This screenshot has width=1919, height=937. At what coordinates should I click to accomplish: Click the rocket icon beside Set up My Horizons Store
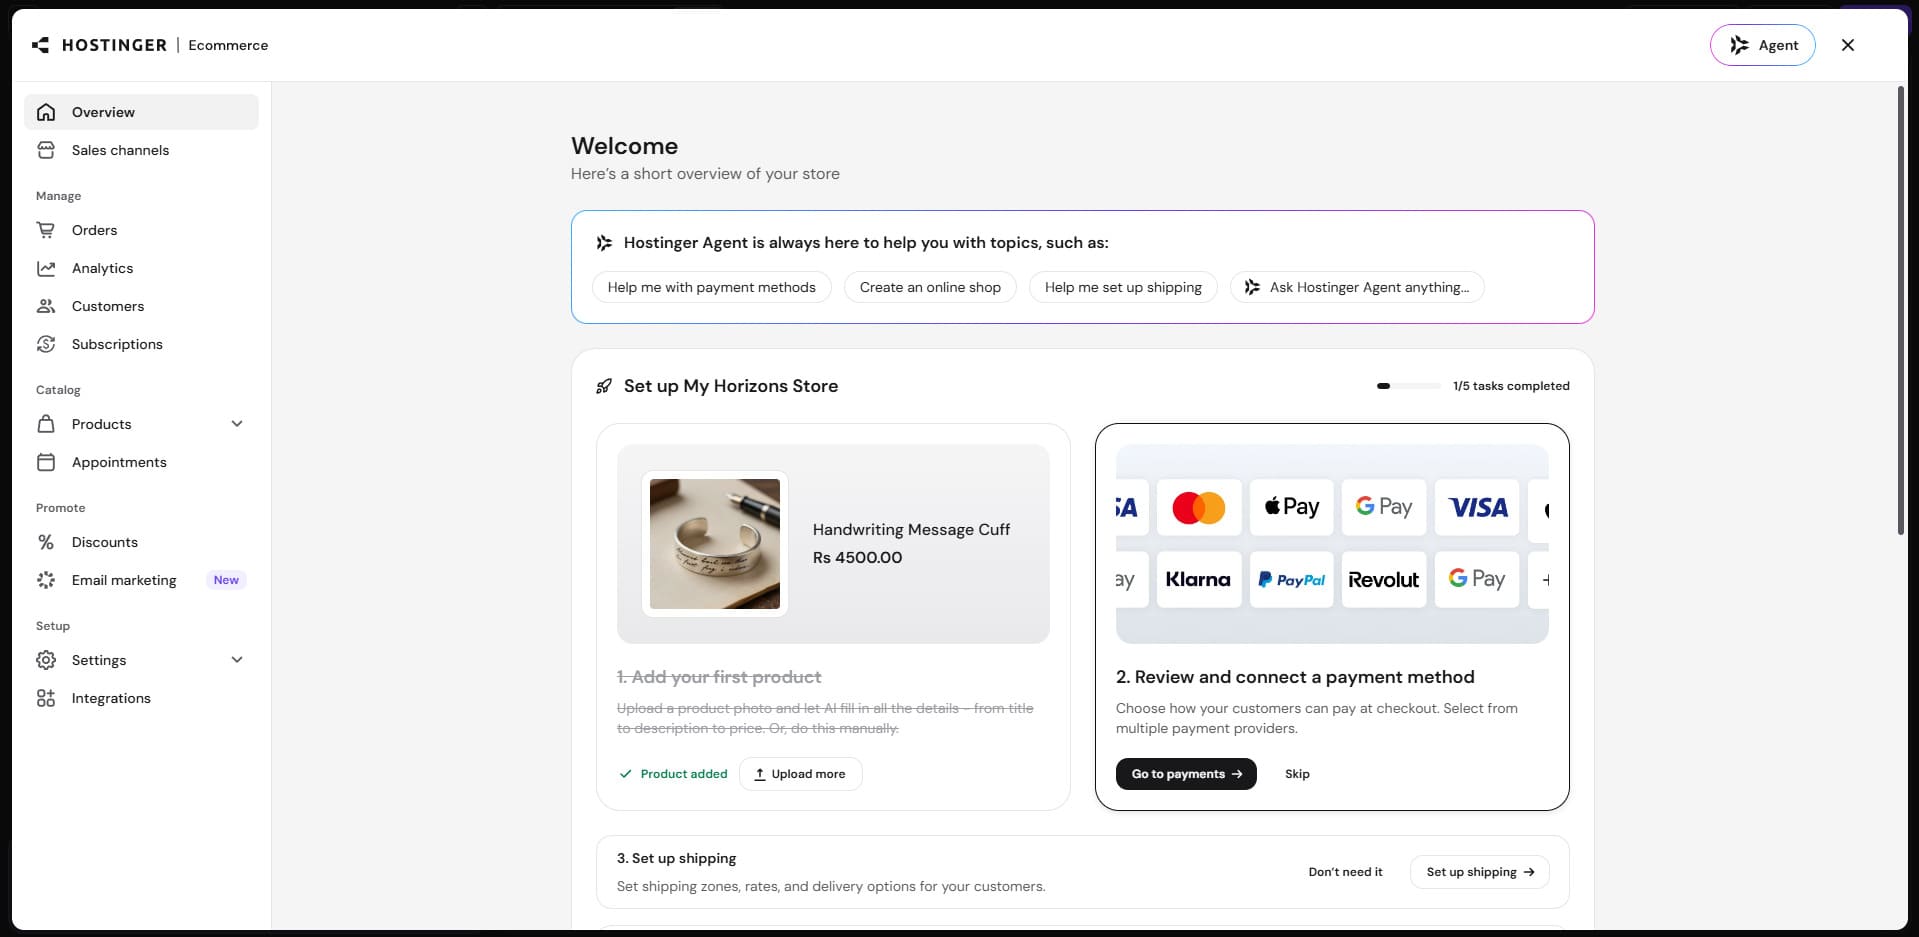[x=604, y=386]
